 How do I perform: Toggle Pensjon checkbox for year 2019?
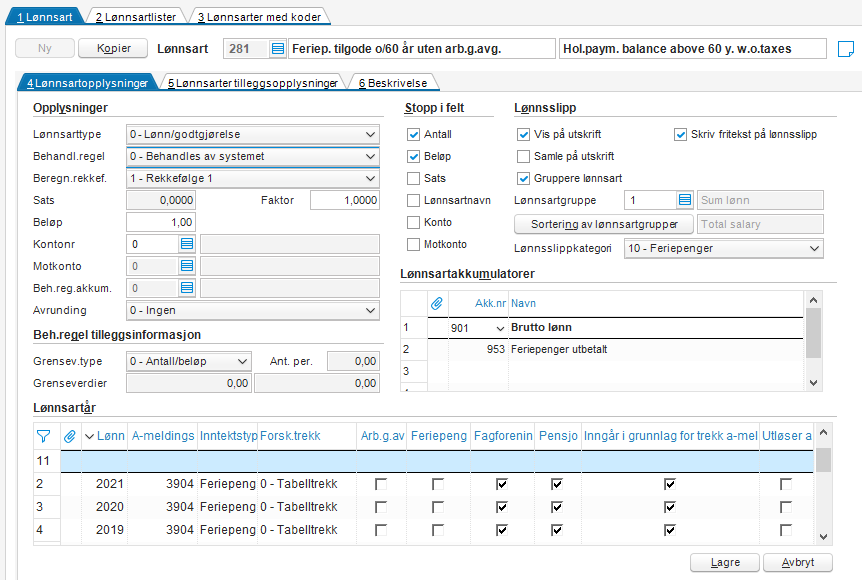pyautogui.click(x=557, y=530)
